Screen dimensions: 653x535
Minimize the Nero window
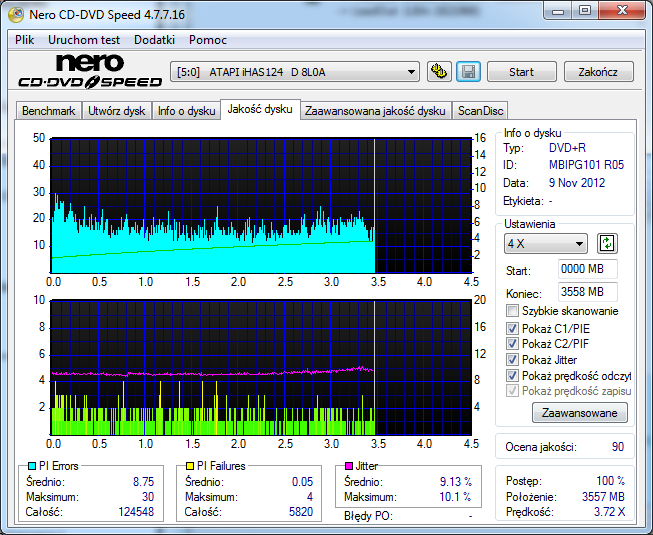click(558, 10)
